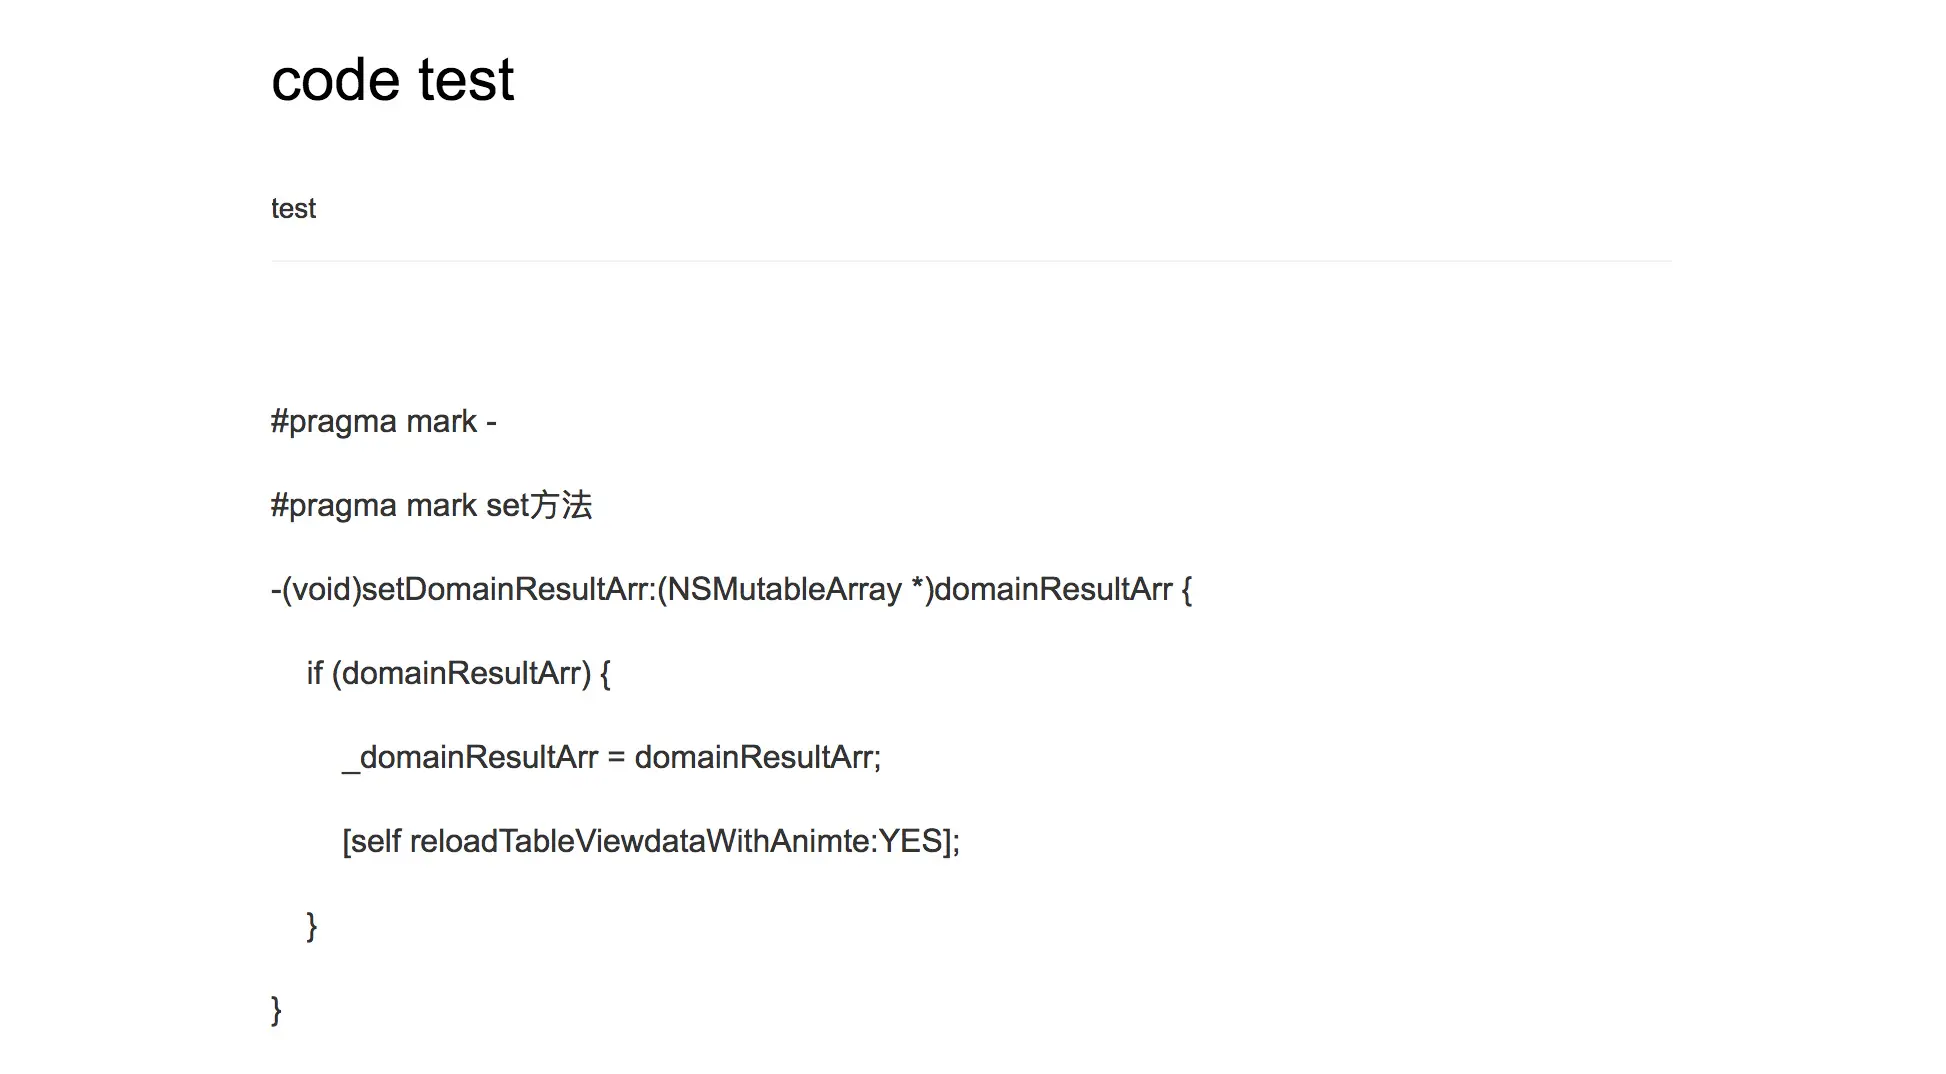
Task: Click the horizontal divider line below the subtitle
Action: (x=970, y=261)
